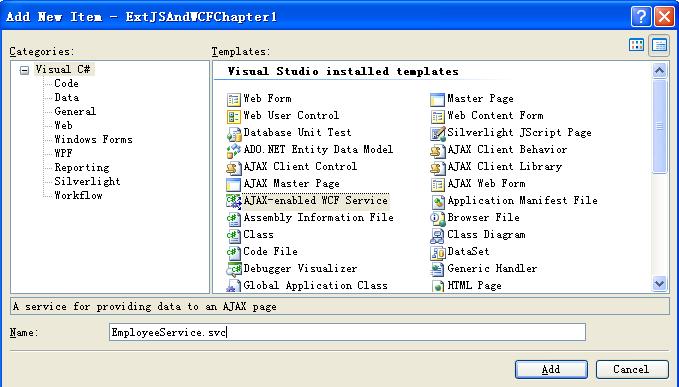
Task: Click the templates scrollbar down arrow
Action: point(659,284)
